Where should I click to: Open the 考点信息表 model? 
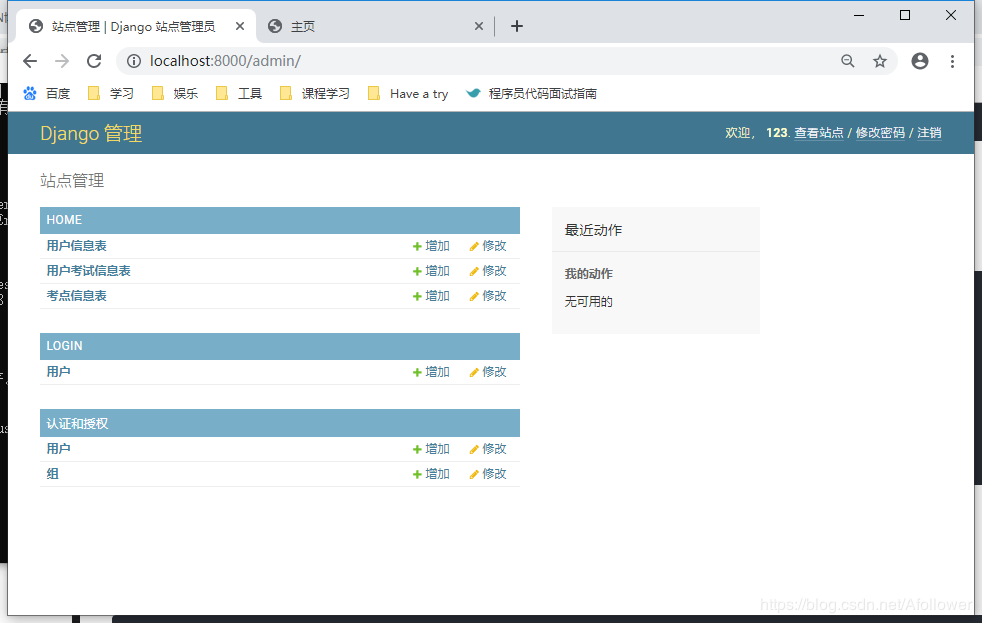[x=76, y=296]
